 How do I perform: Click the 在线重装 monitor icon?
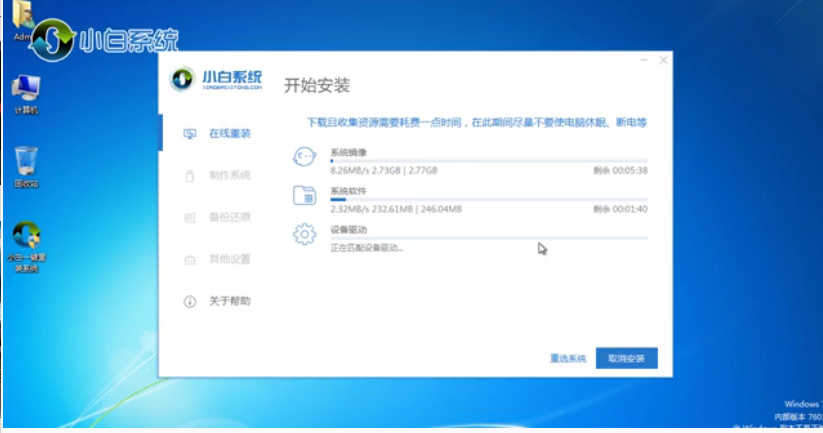190,134
